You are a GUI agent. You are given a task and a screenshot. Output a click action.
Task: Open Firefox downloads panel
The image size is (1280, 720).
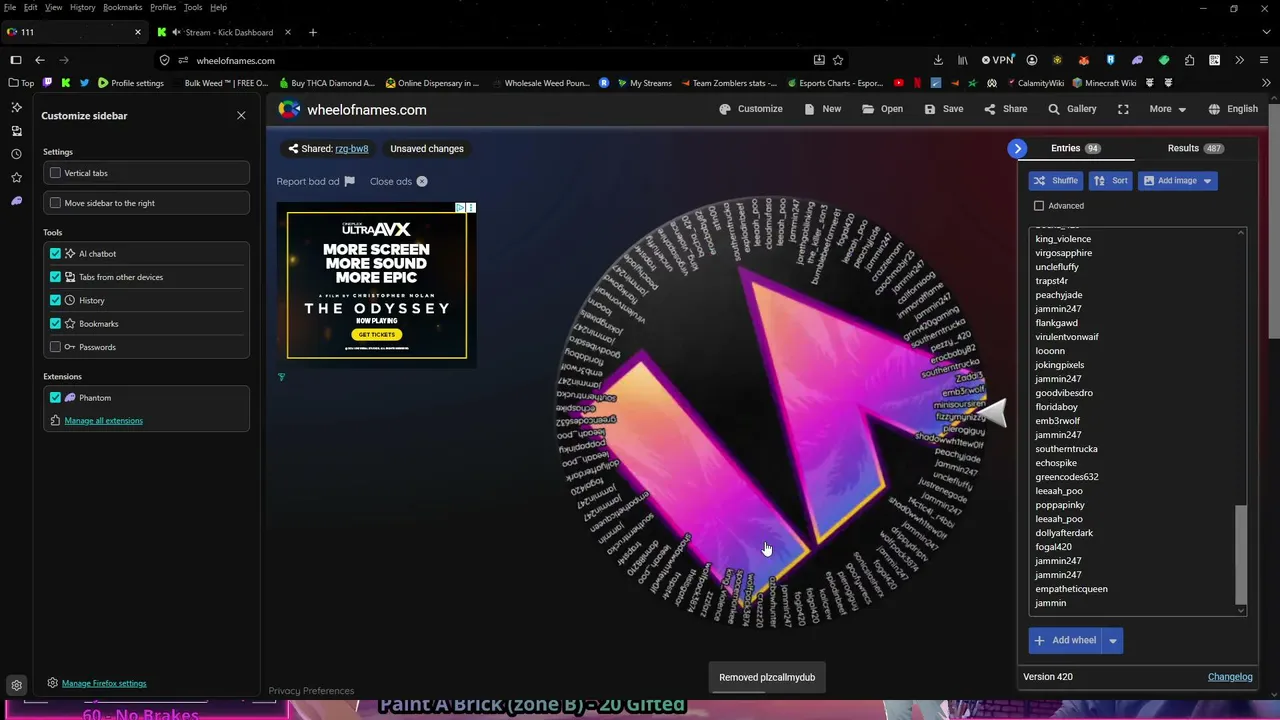938,60
